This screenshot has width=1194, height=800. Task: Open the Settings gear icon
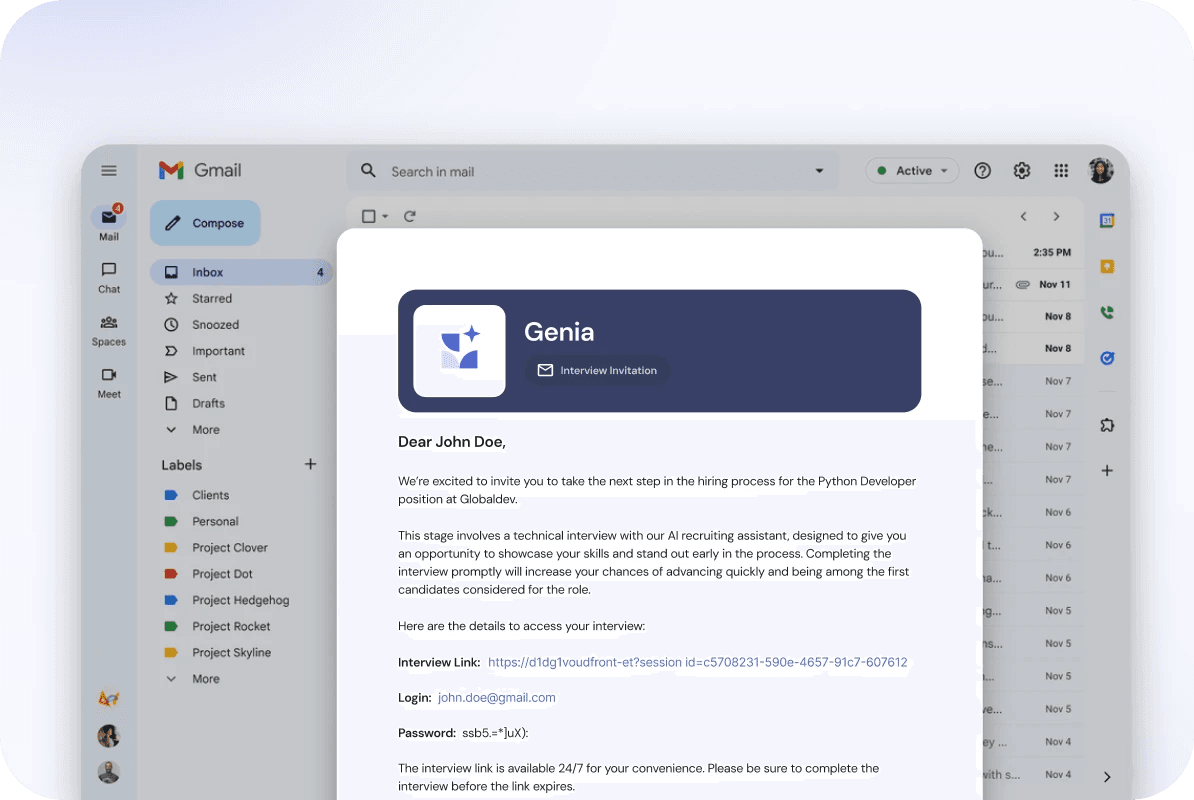pyautogui.click(x=1021, y=171)
